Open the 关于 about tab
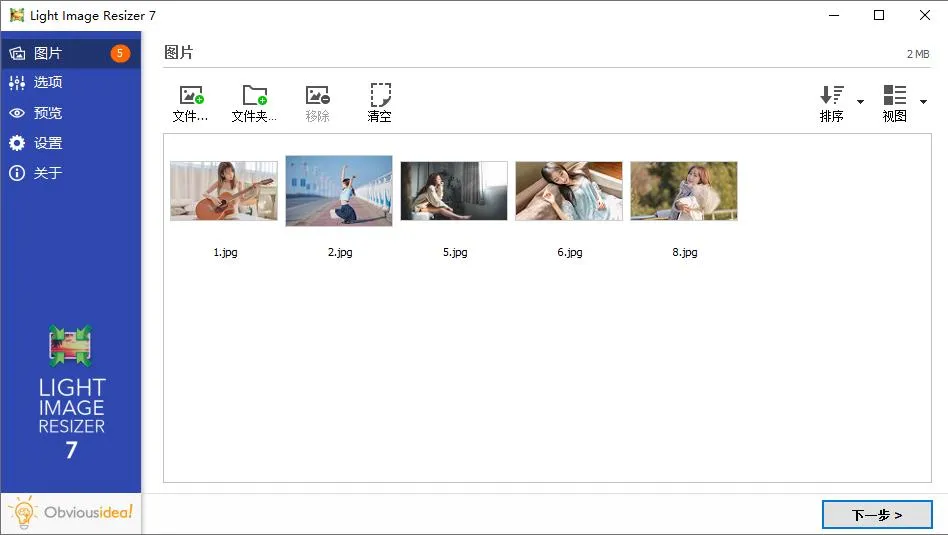 [x=48, y=173]
